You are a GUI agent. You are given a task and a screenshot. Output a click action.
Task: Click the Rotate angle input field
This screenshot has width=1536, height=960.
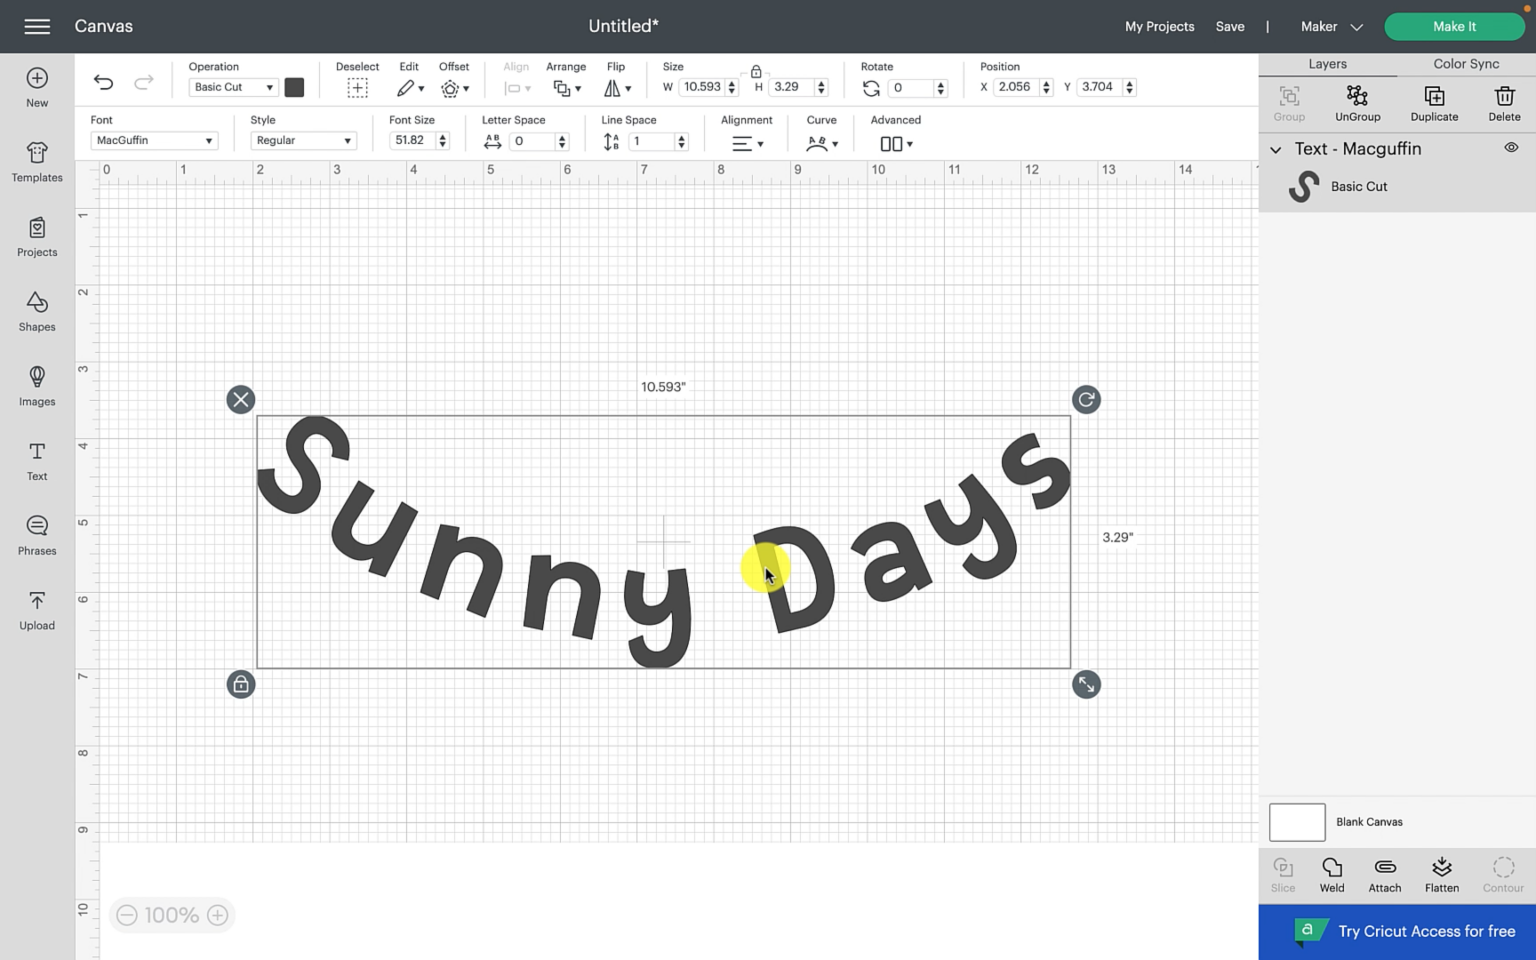point(911,88)
